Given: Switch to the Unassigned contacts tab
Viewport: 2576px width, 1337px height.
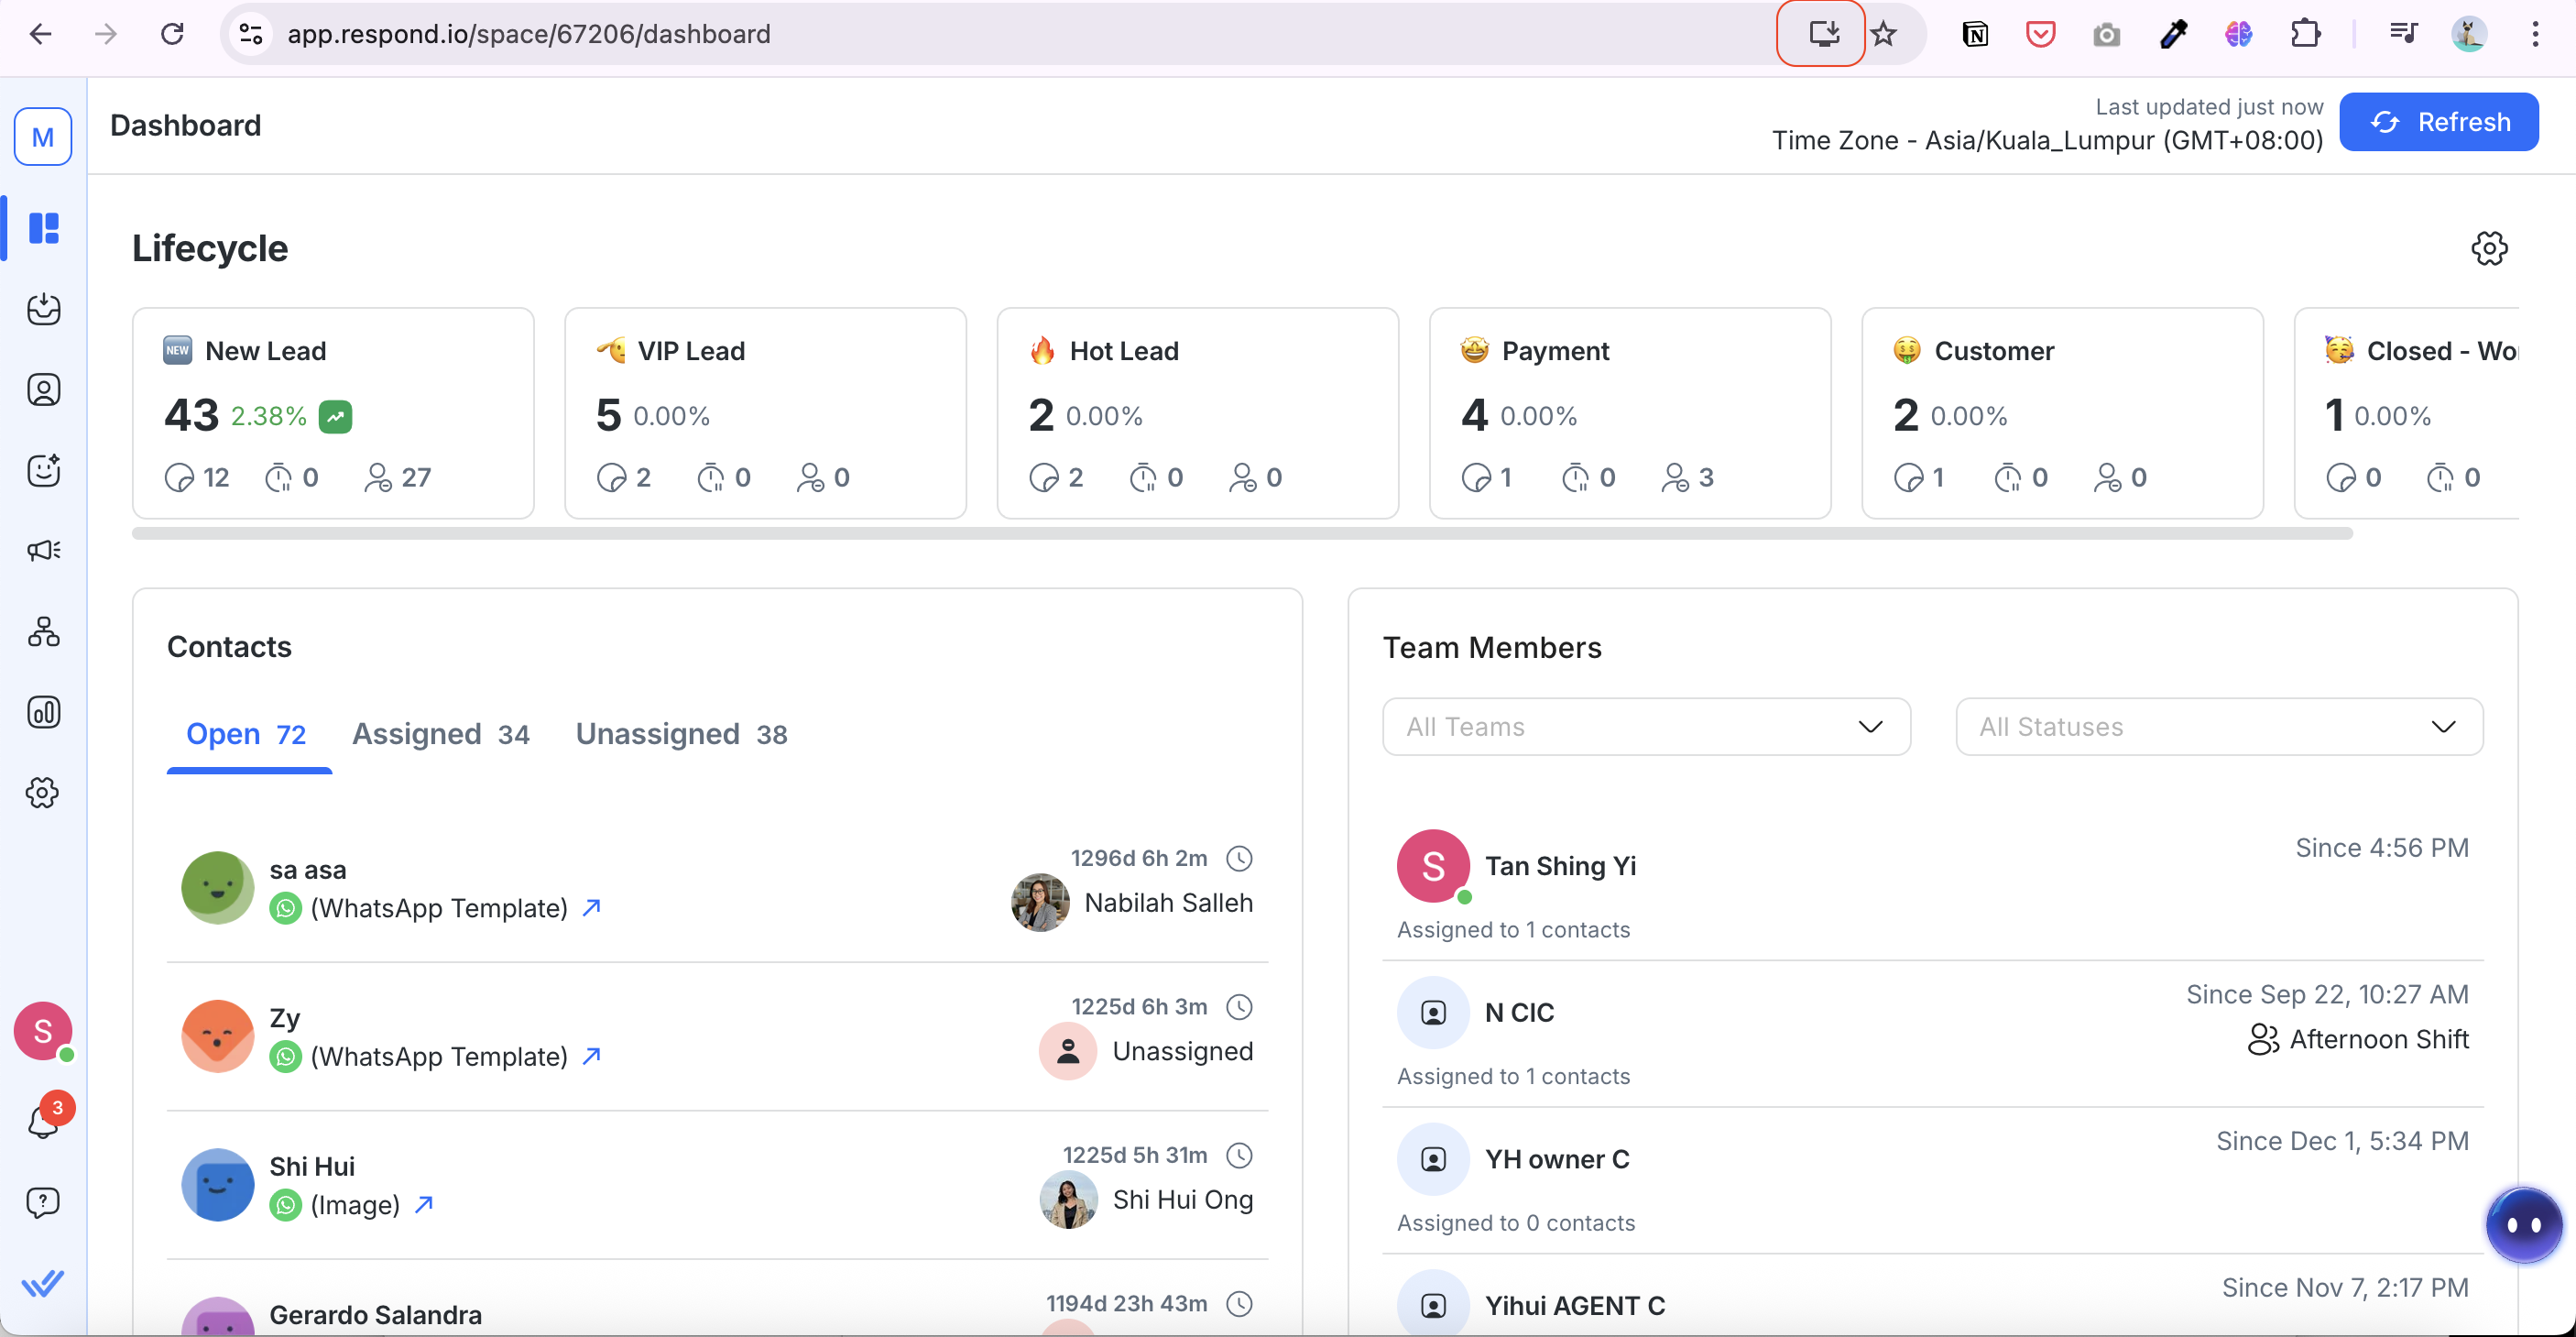Looking at the screenshot, I should [x=681, y=735].
